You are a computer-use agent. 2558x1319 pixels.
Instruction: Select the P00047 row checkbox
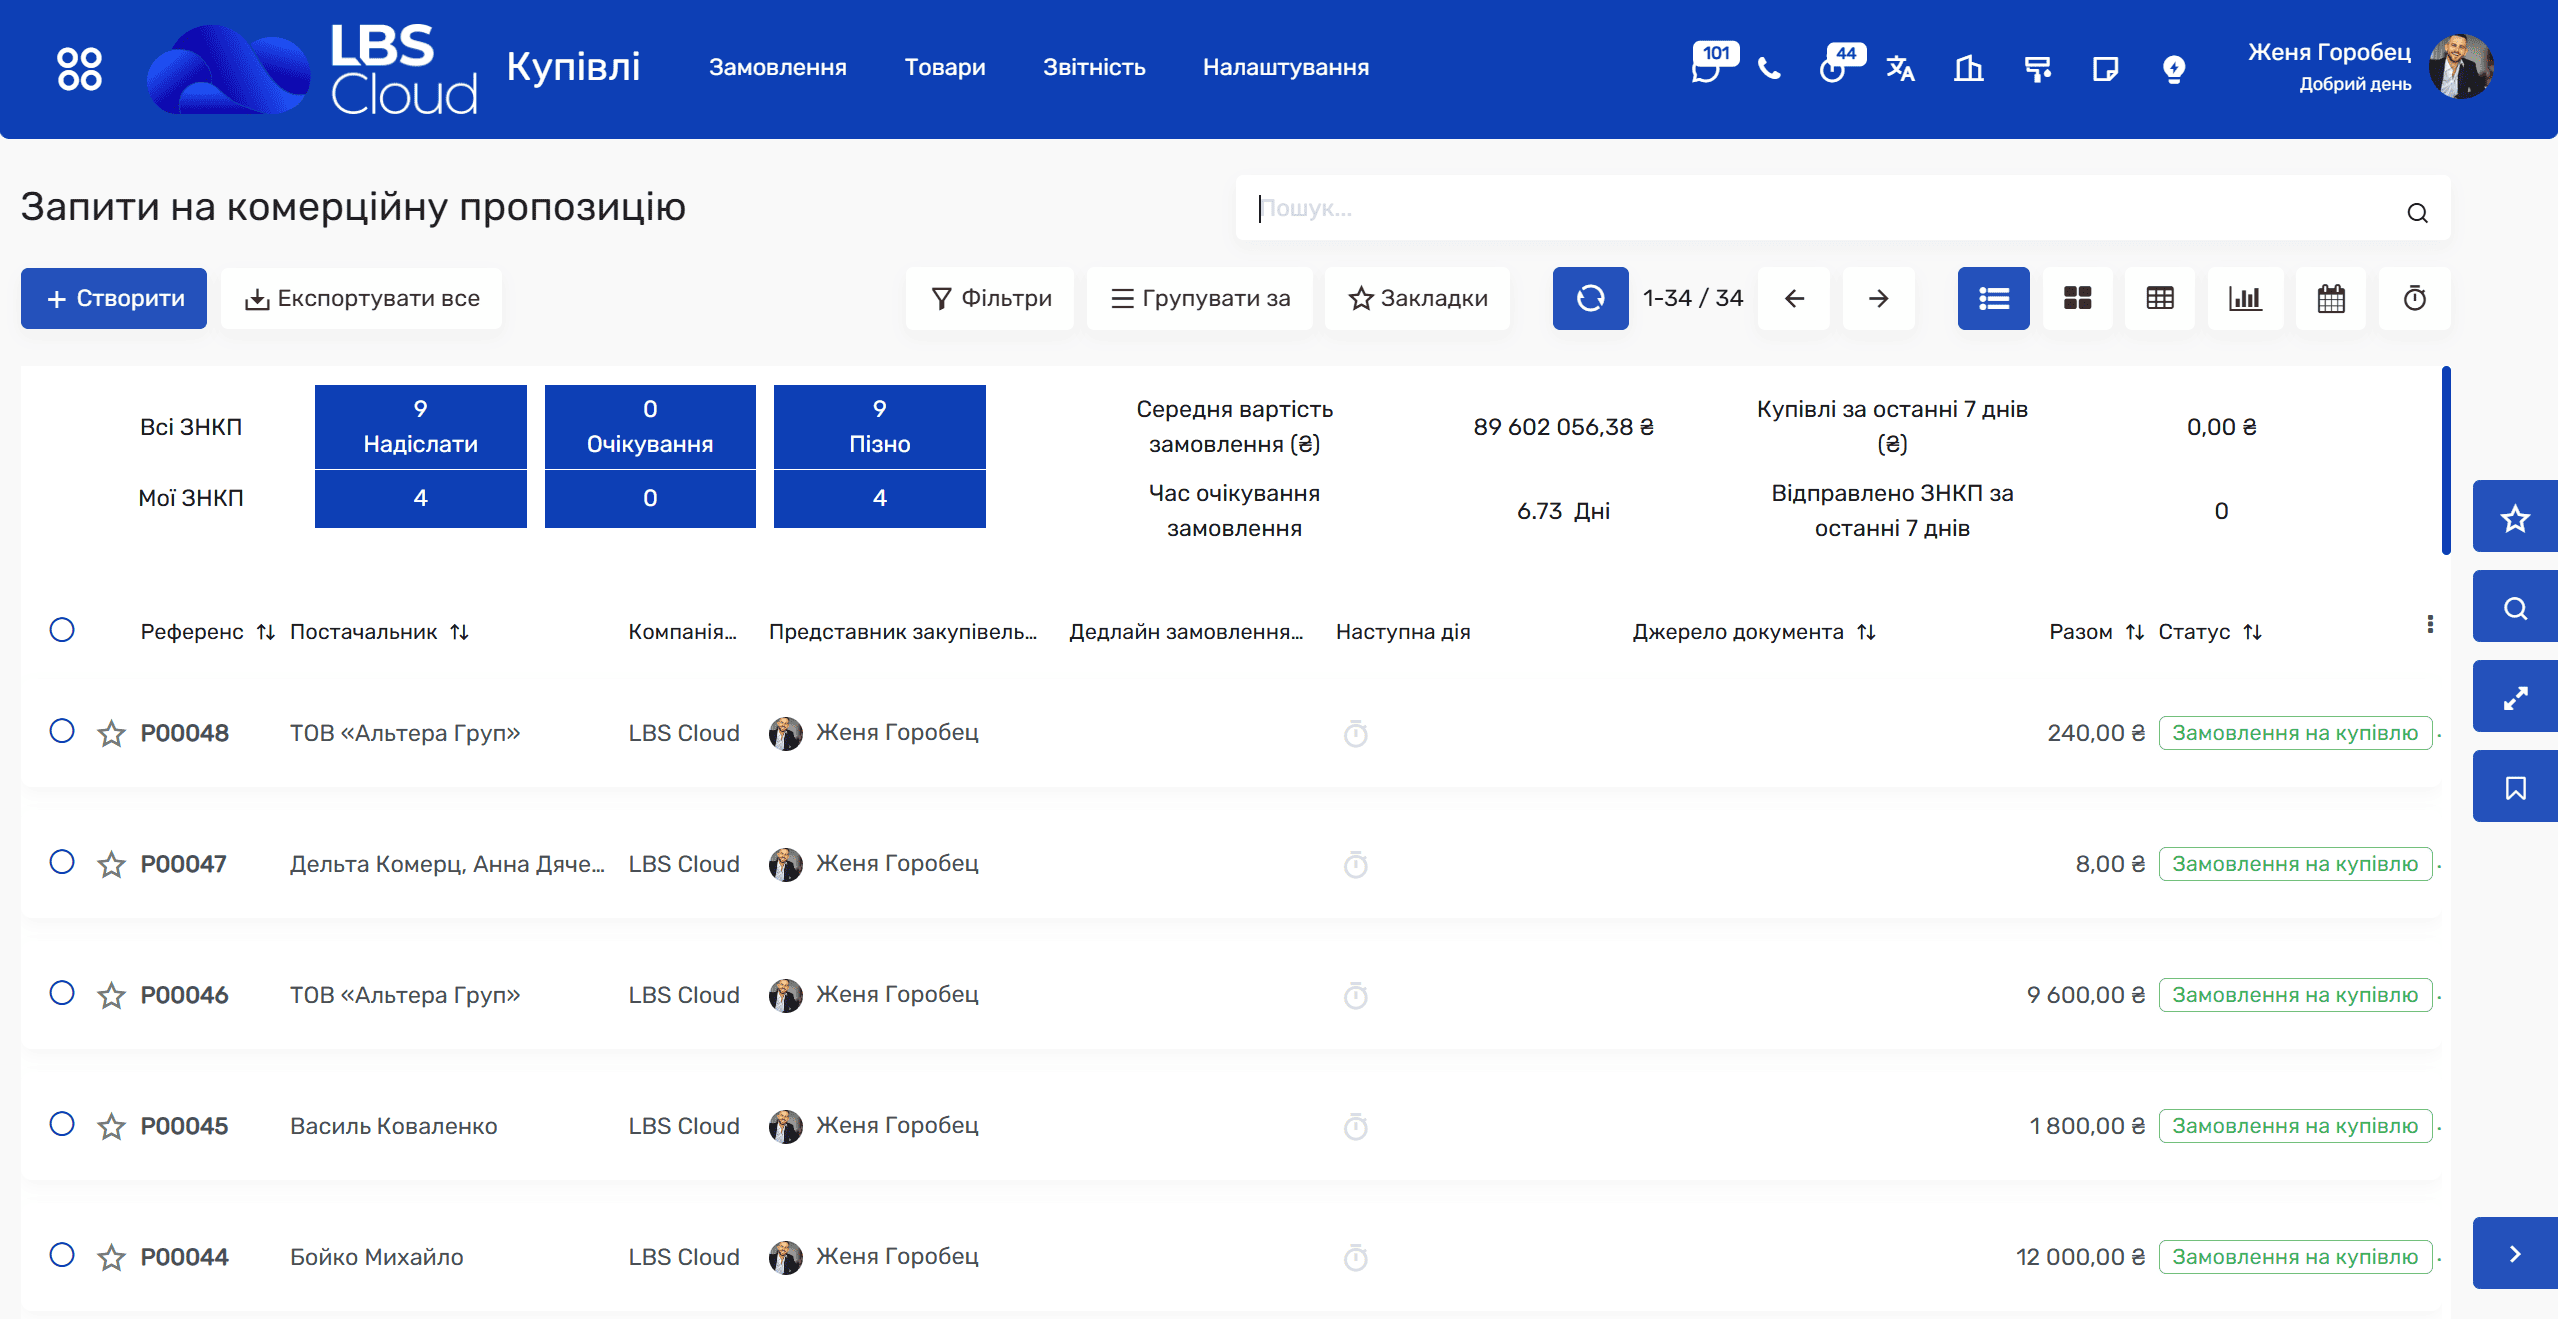coord(62,862)
